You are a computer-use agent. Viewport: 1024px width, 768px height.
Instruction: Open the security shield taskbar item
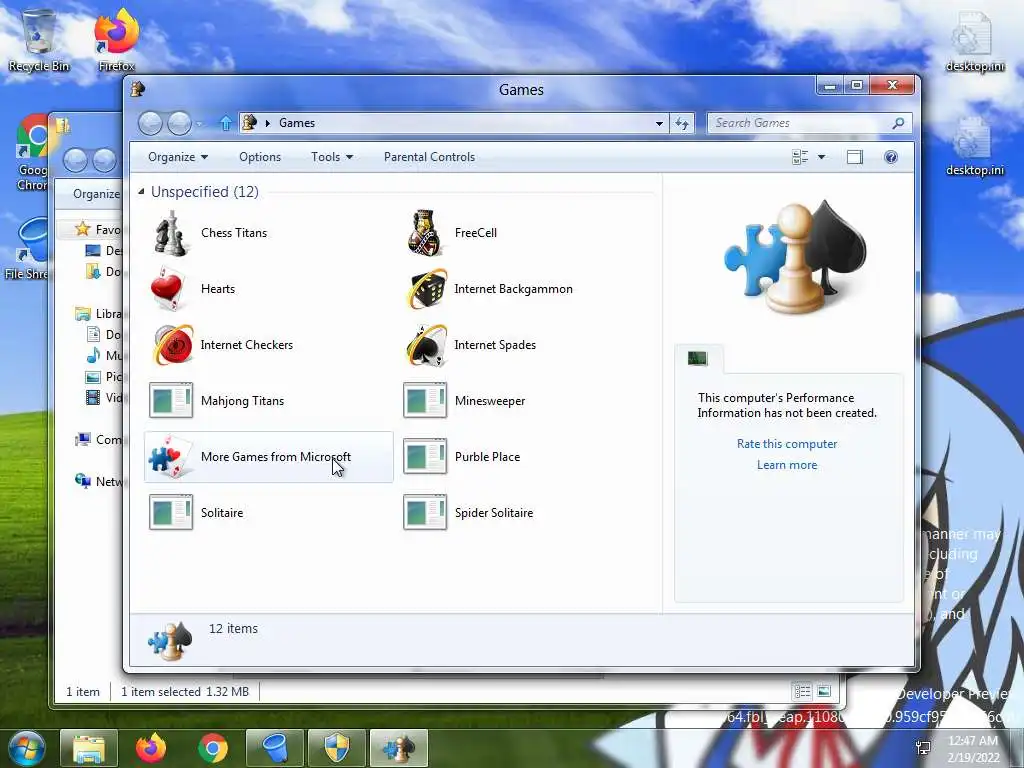coord(337,748)
